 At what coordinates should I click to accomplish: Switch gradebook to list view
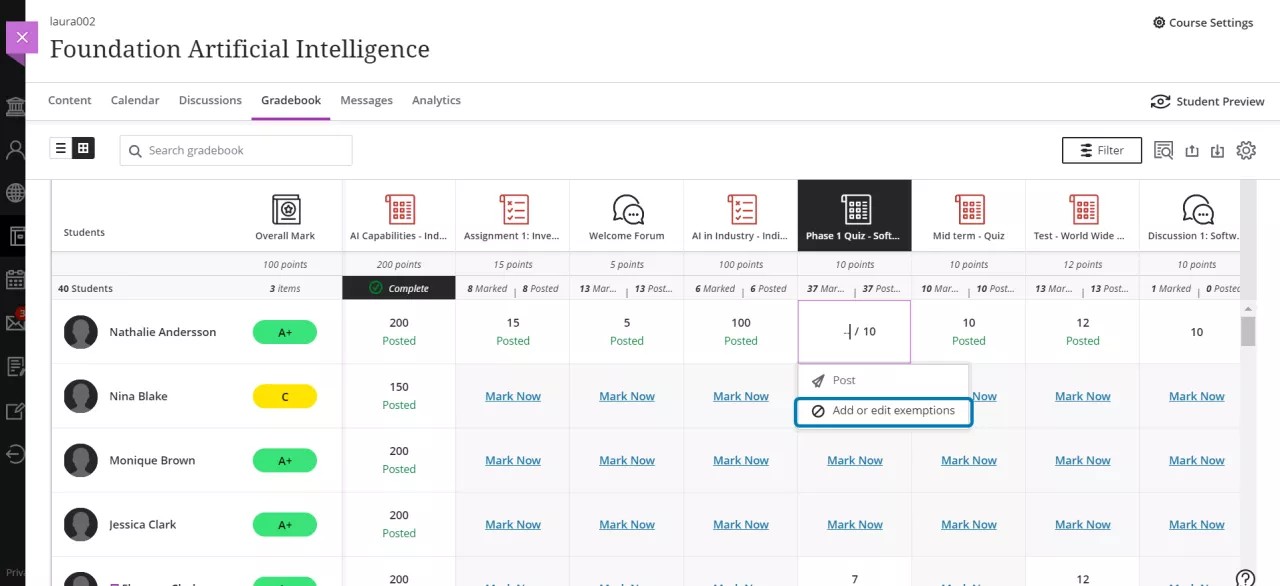[60, 147]
